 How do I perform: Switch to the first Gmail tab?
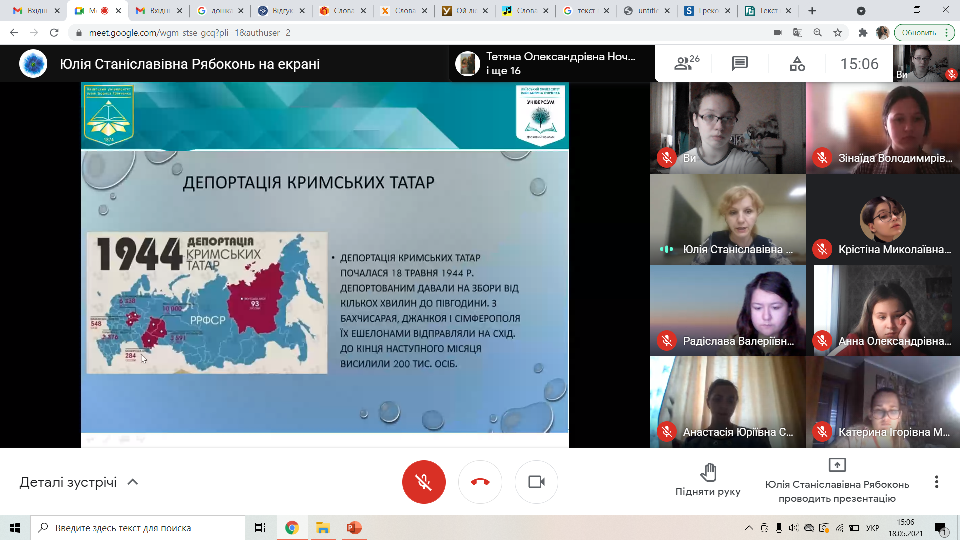coord(36,10)
